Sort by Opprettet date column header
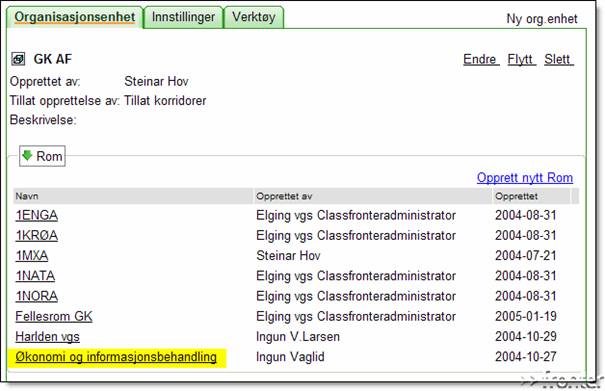 click(516, 196)
